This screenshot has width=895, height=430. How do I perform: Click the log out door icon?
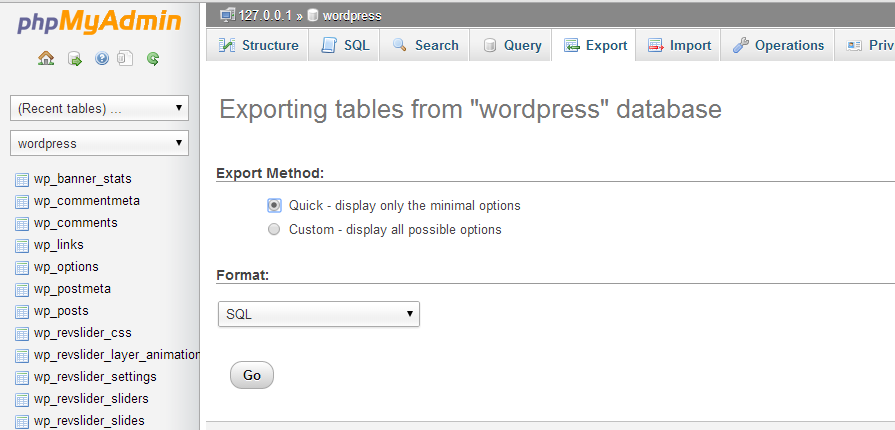[x=75, y=58]
